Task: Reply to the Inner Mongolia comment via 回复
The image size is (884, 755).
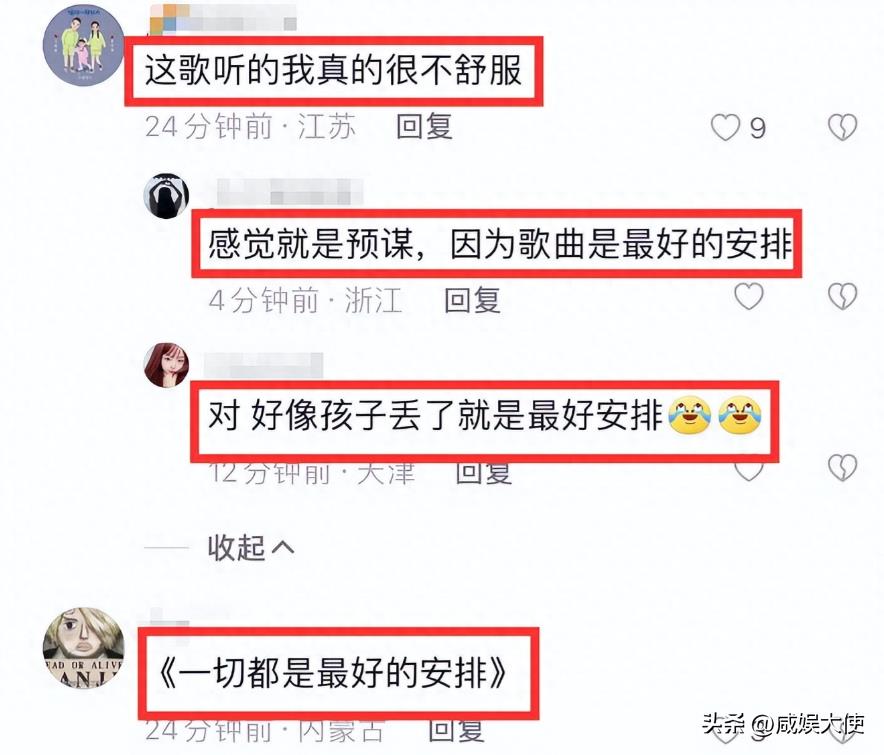Action: tap(456, 731)
